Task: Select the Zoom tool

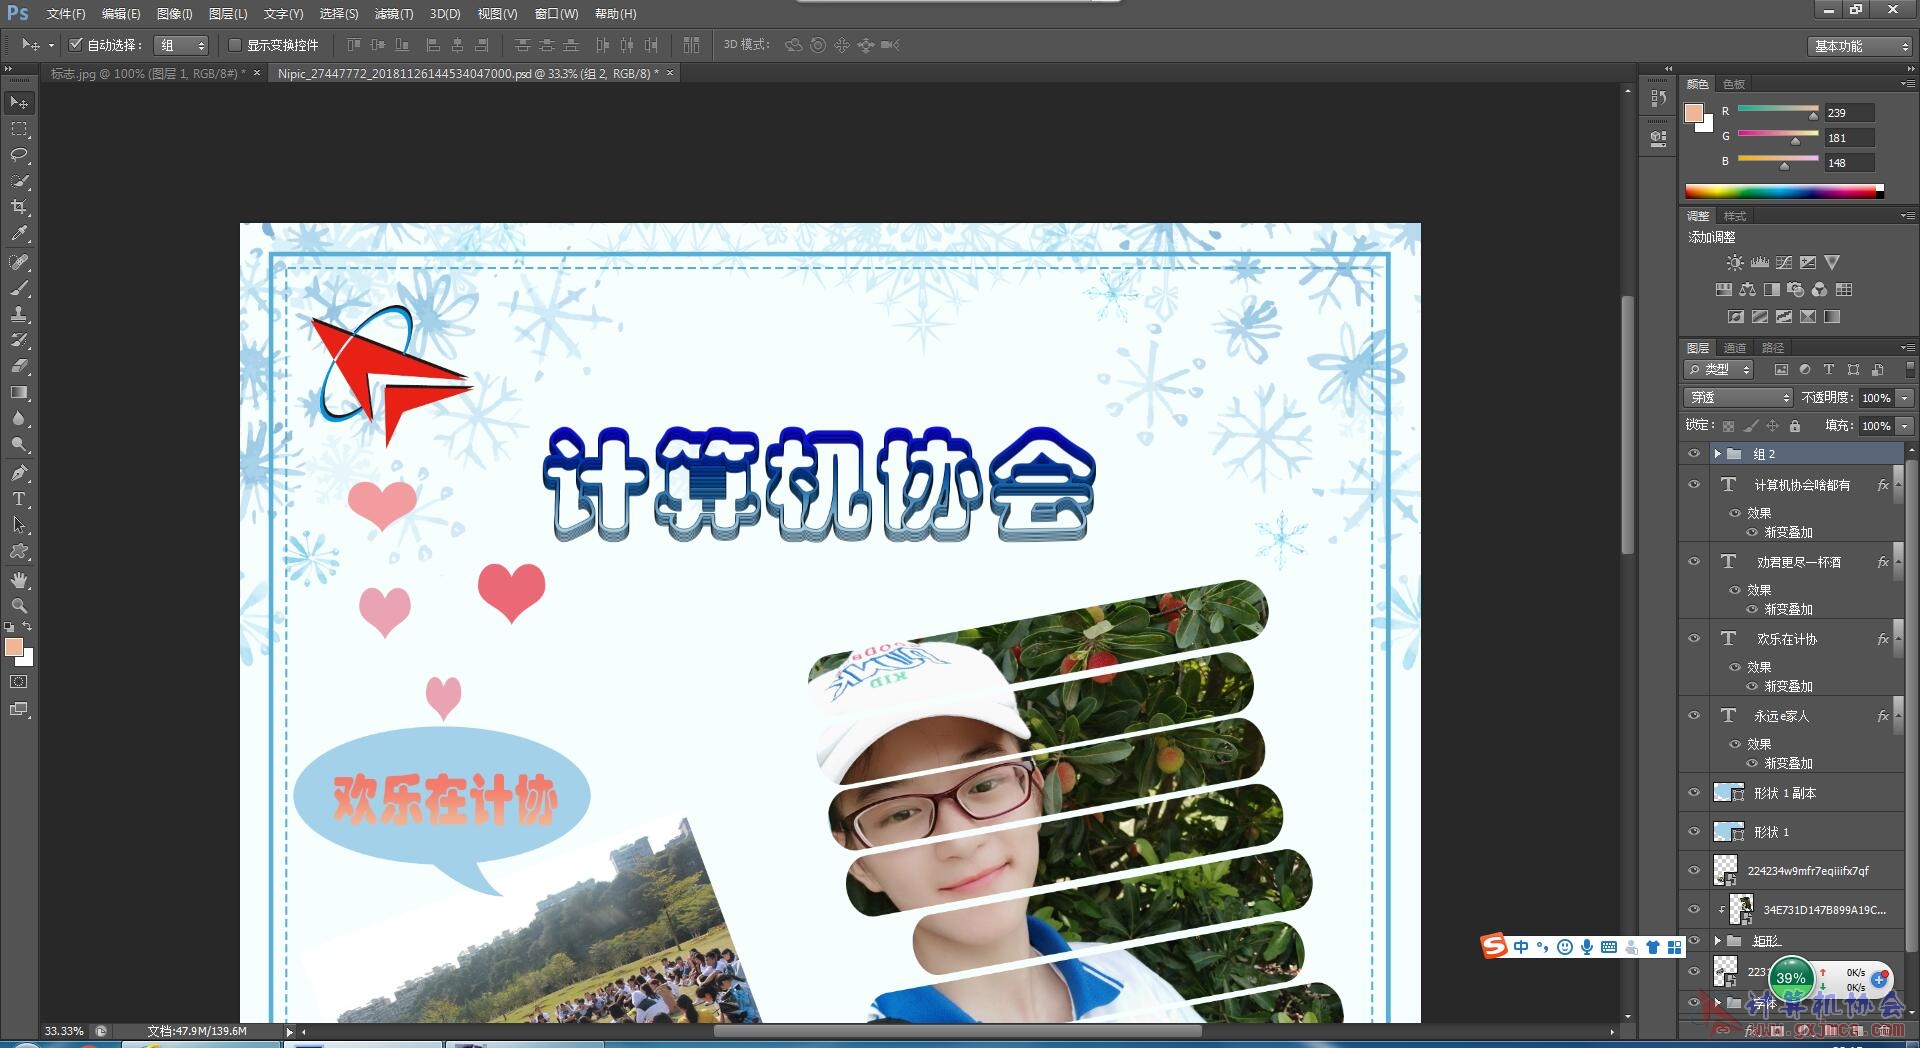Action: tap(19, 606)
